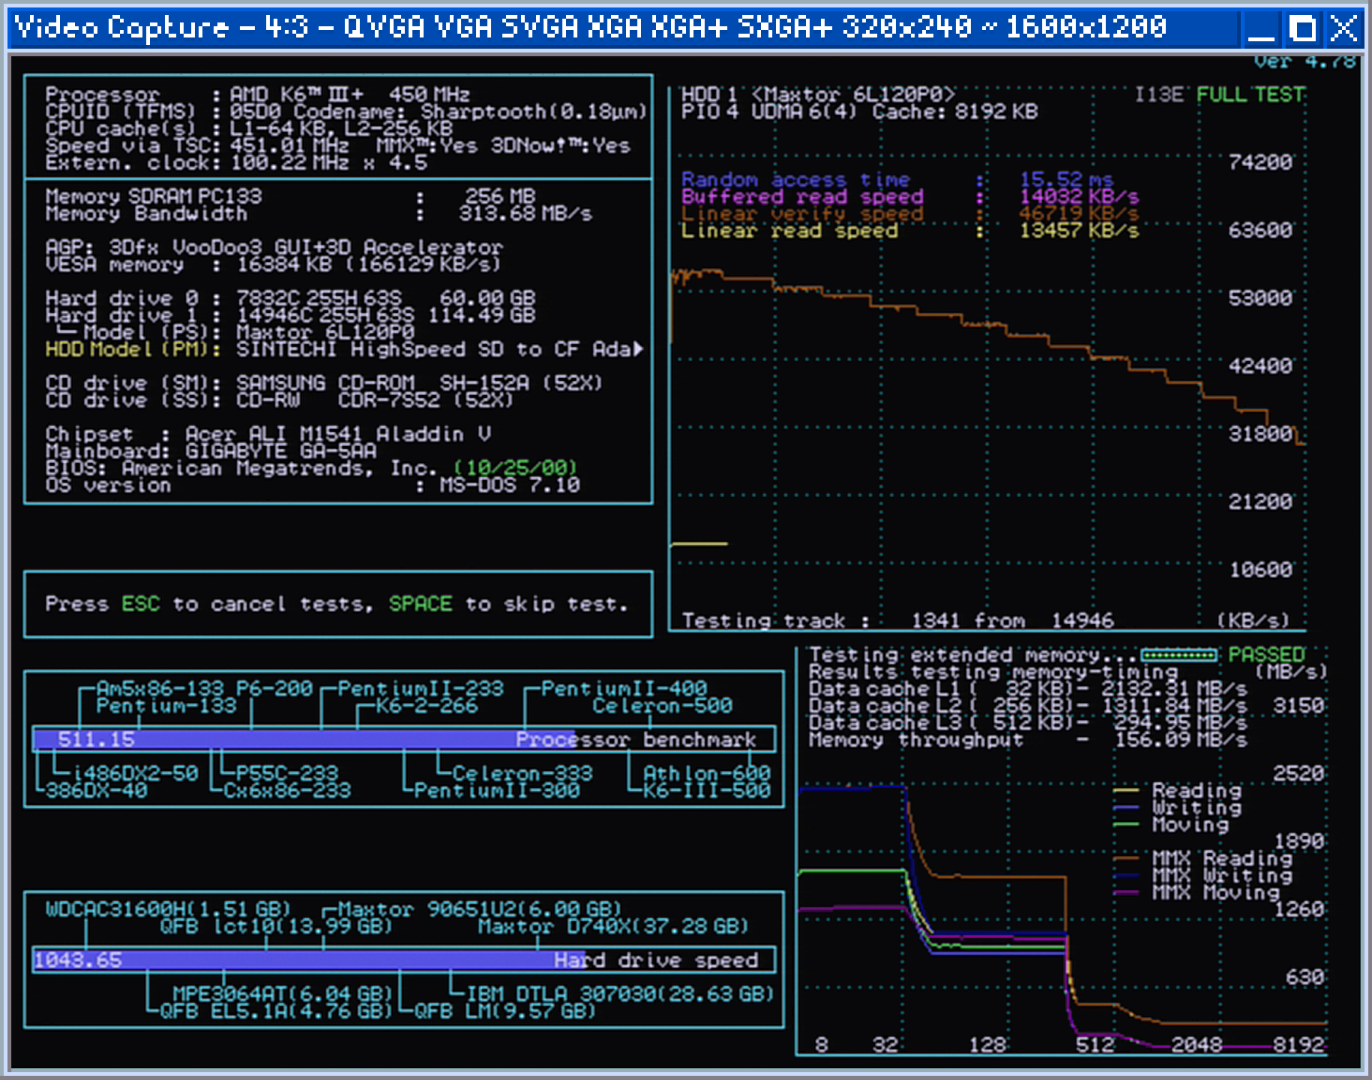
Task: Click the "13457 KB/s" linear read speed
Action: point(1079,230)
